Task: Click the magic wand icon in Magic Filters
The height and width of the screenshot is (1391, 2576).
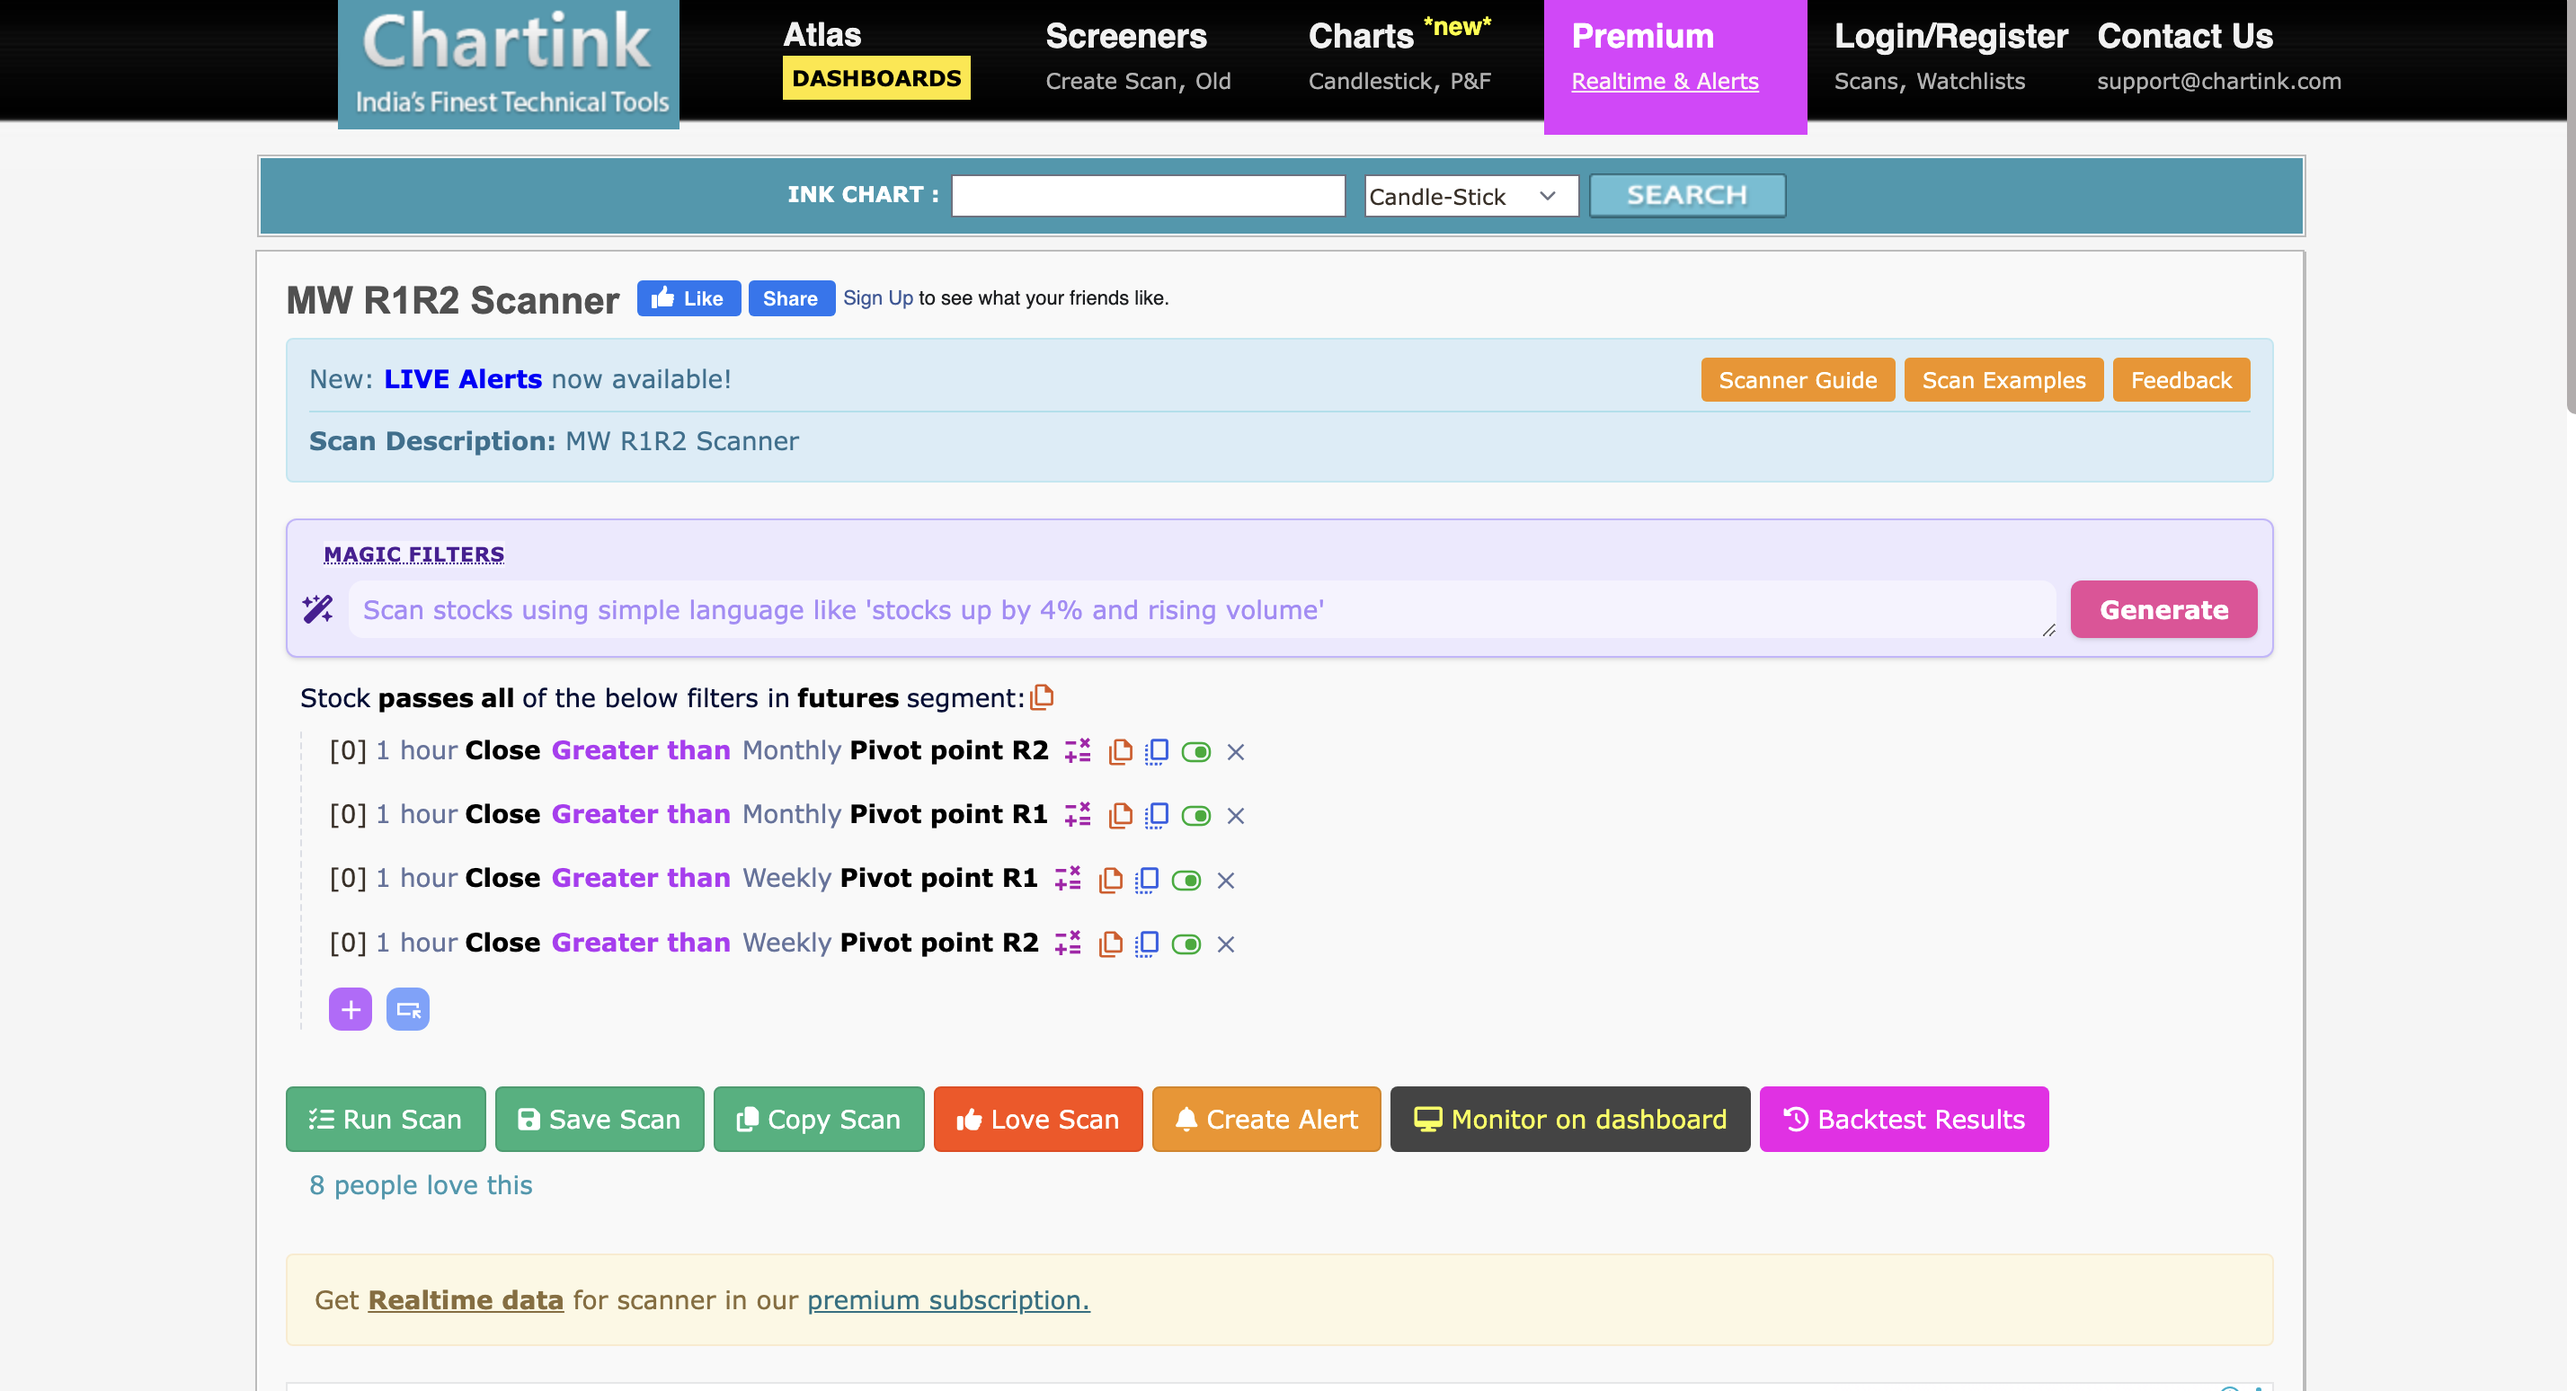Action: pos(318,609)
